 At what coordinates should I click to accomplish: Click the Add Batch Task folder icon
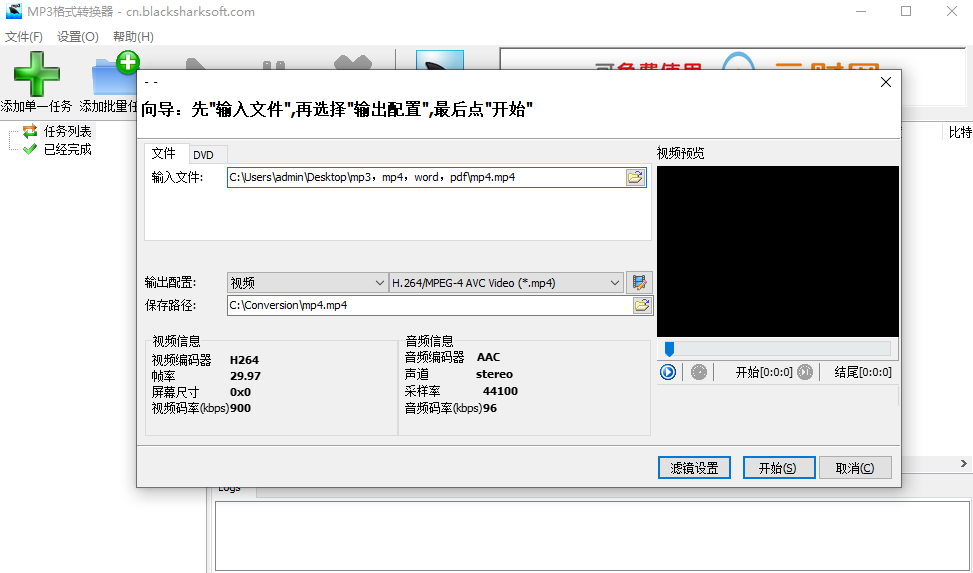tap(115, 74)
